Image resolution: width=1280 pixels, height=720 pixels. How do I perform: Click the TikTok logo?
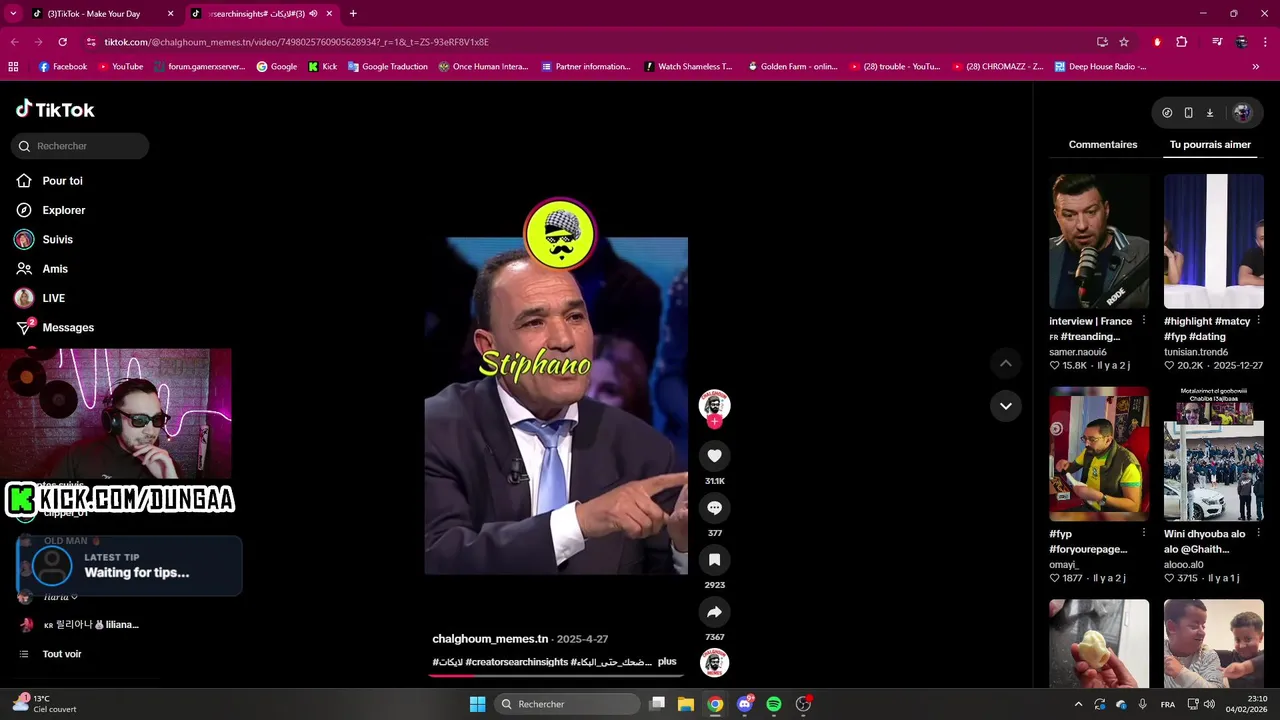(x=55, y=109)
